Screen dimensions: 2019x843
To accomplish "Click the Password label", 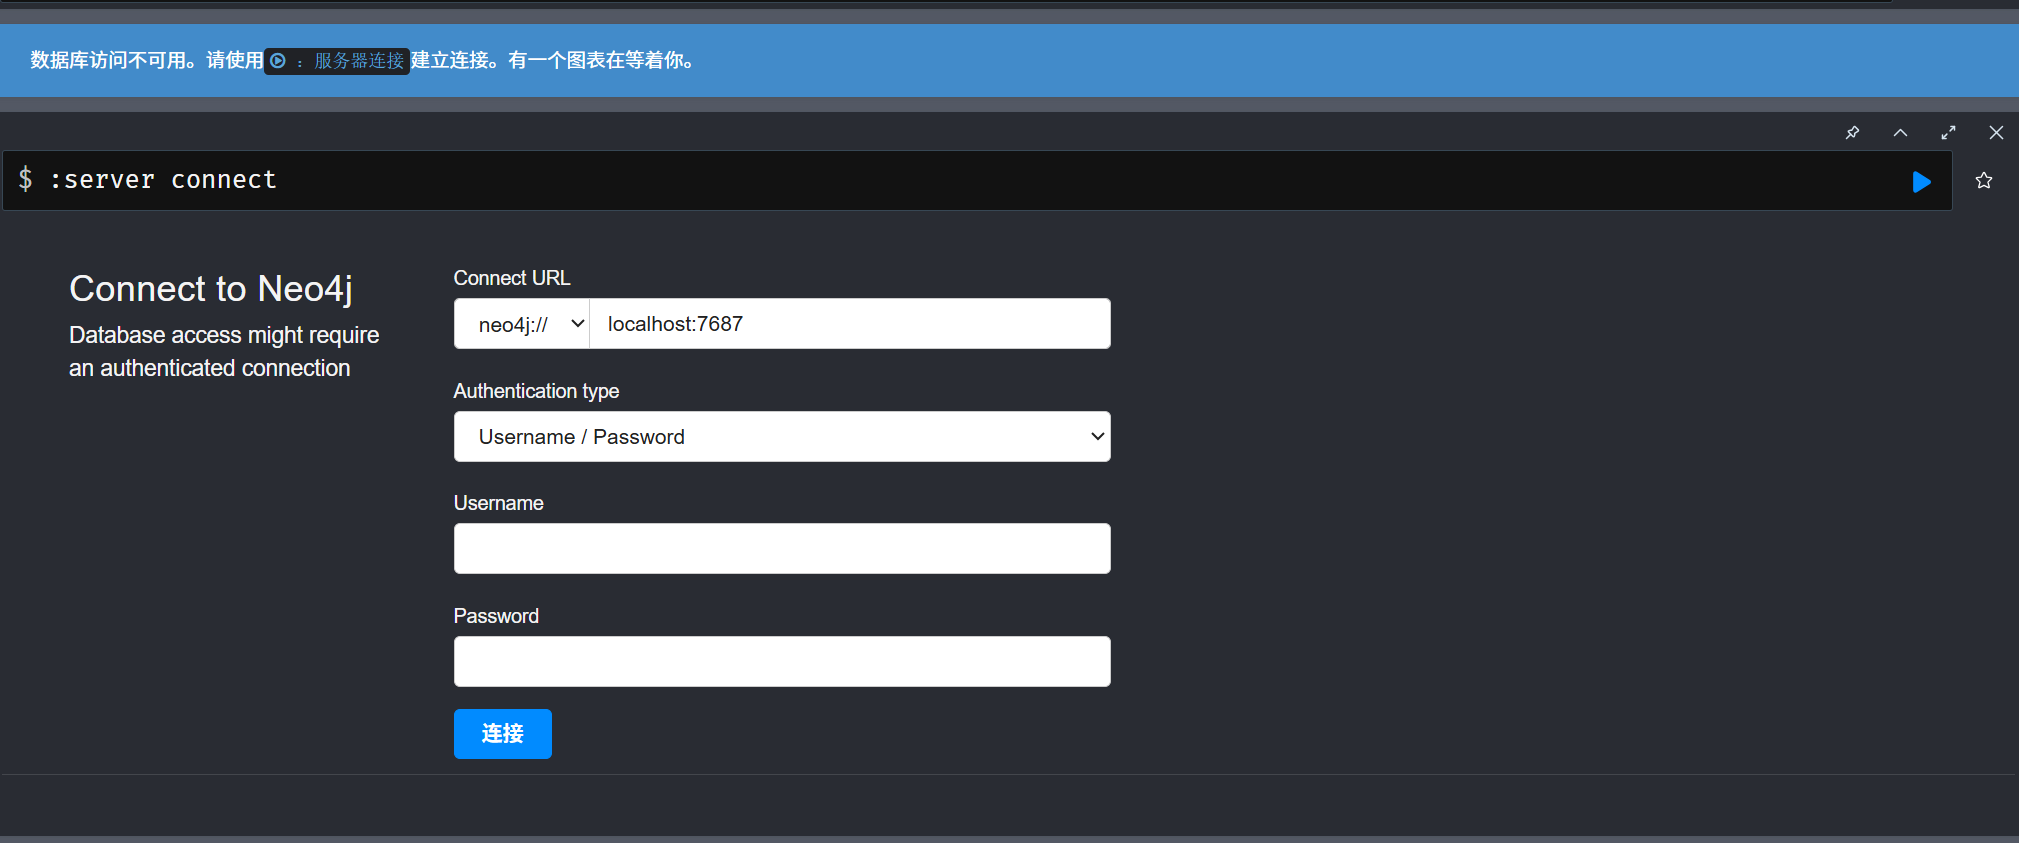I will click(x=496, y=616).
